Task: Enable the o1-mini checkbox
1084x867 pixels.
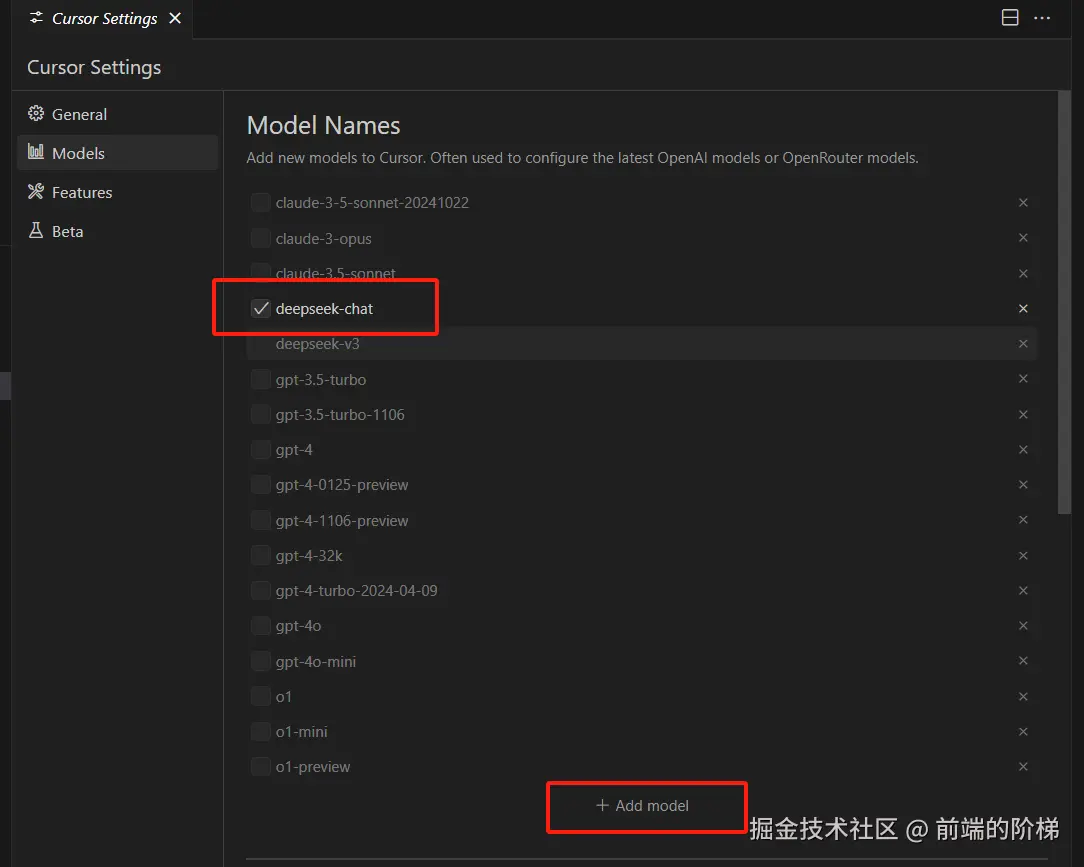Action: click(261, 731)
